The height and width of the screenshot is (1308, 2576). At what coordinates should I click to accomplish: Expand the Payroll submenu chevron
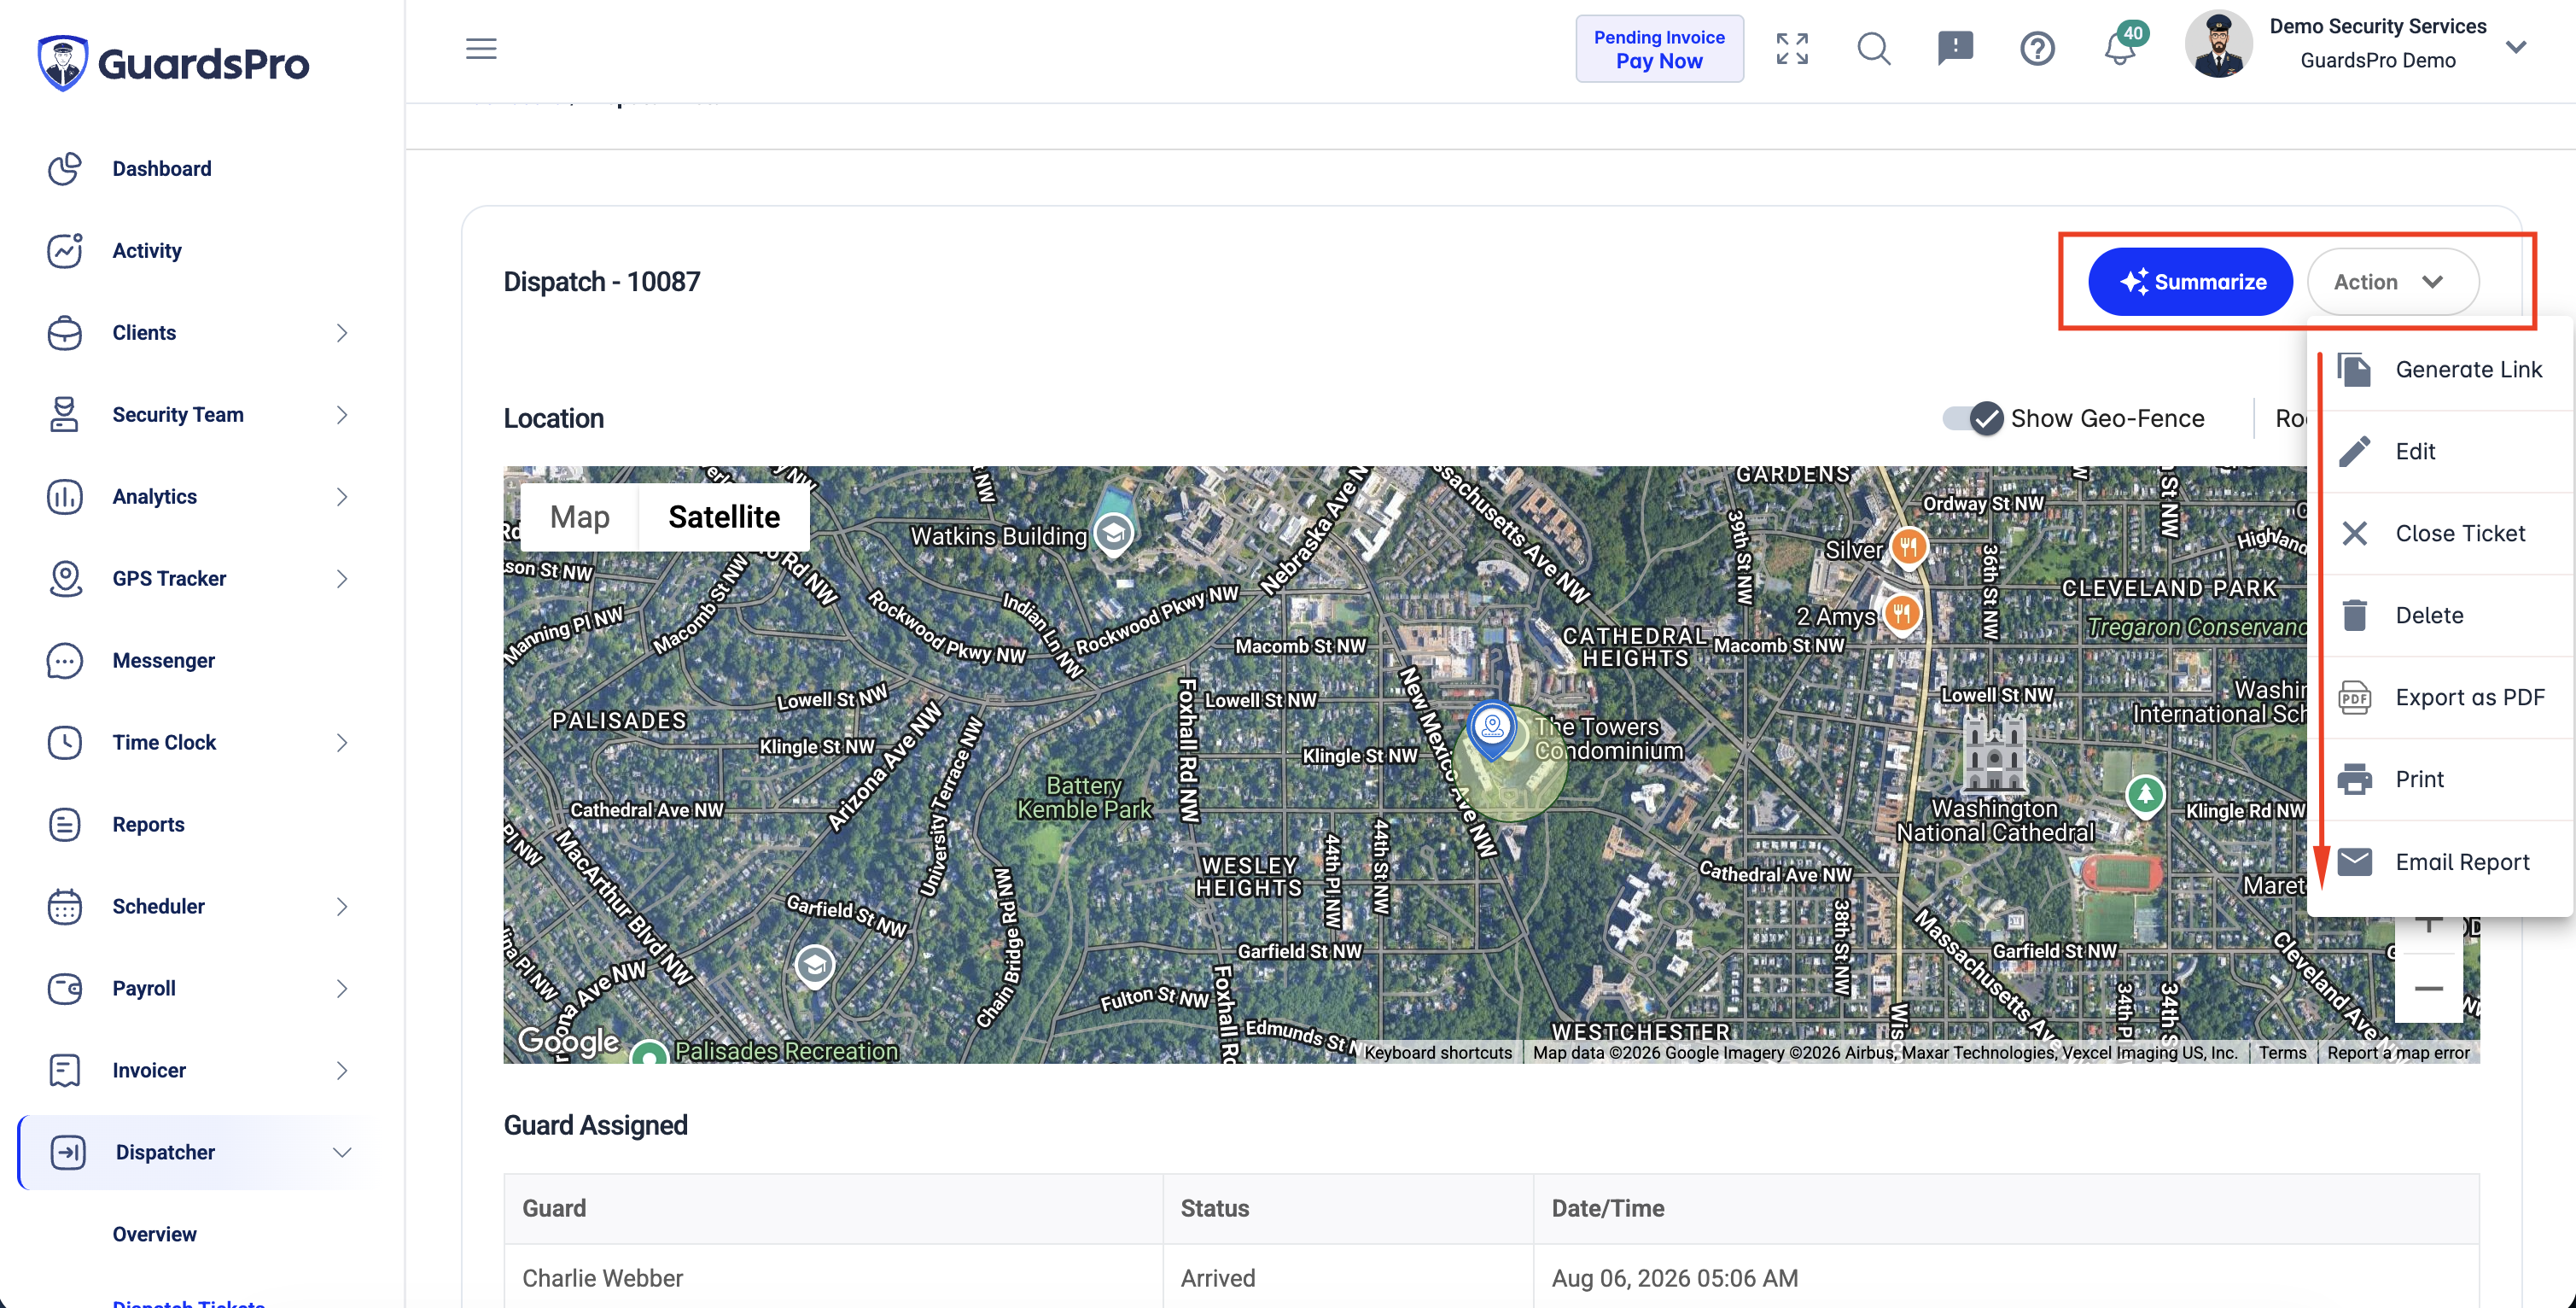pyautogui.click(x=342, y=988)
